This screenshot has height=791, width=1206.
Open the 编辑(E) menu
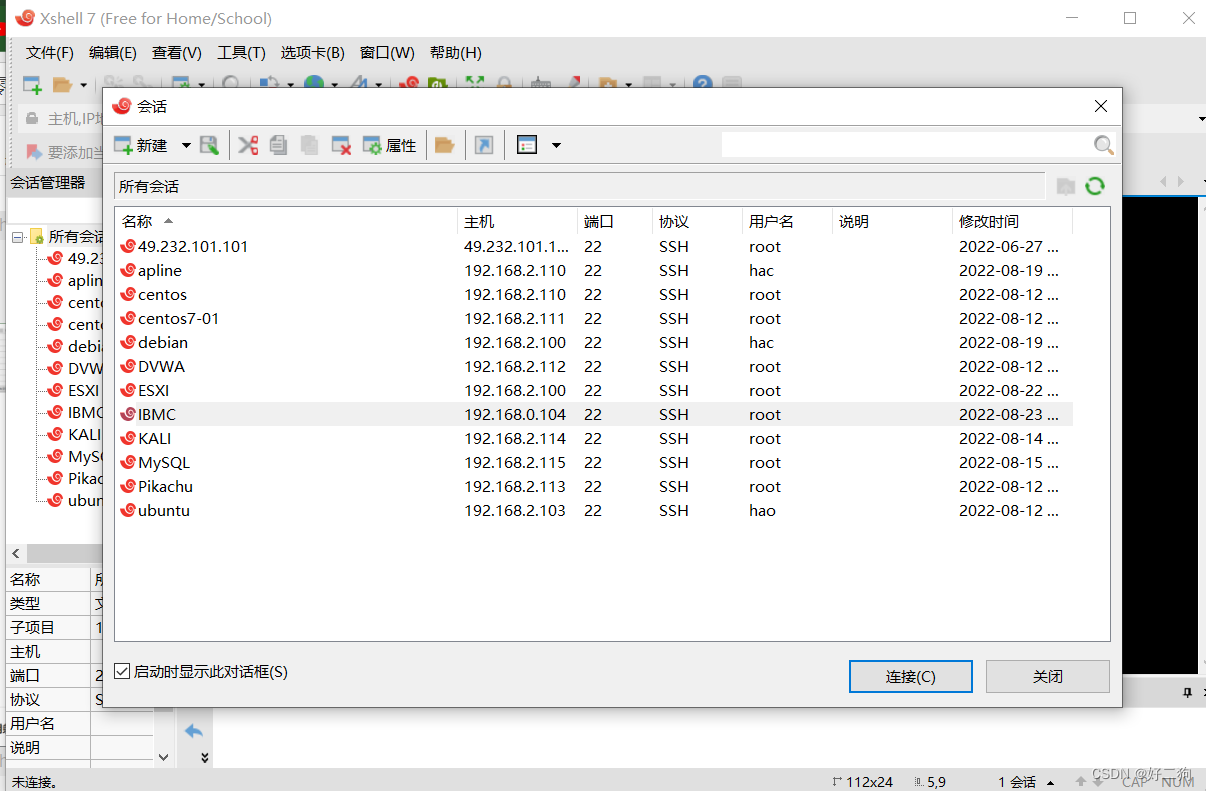click(x=113, y=53)
